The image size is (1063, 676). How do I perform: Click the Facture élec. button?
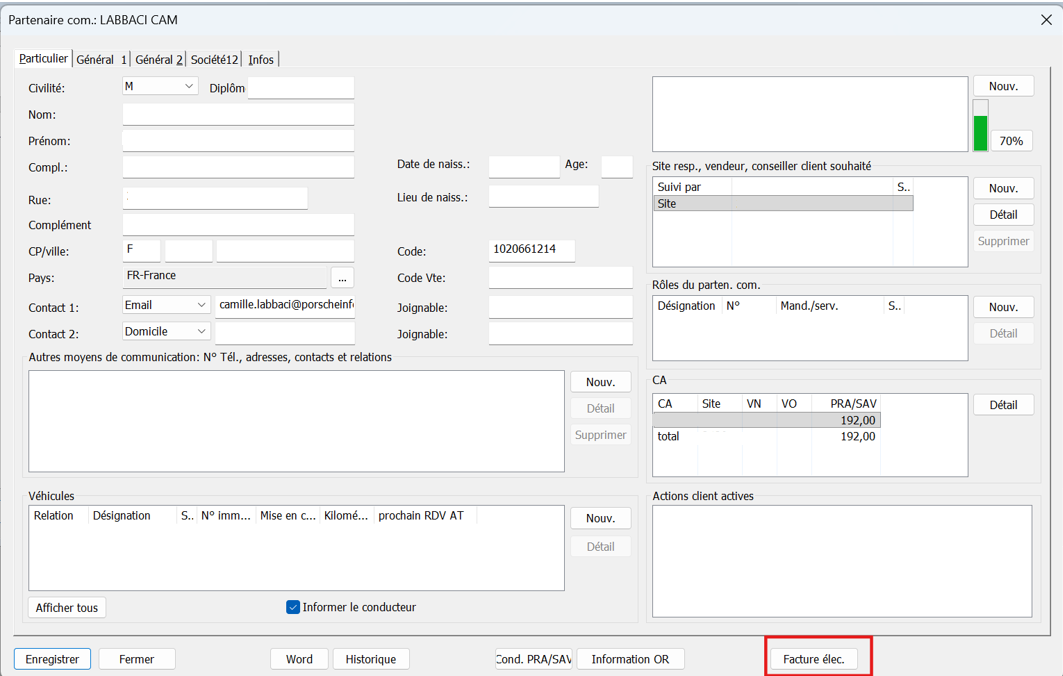point(814,659)
